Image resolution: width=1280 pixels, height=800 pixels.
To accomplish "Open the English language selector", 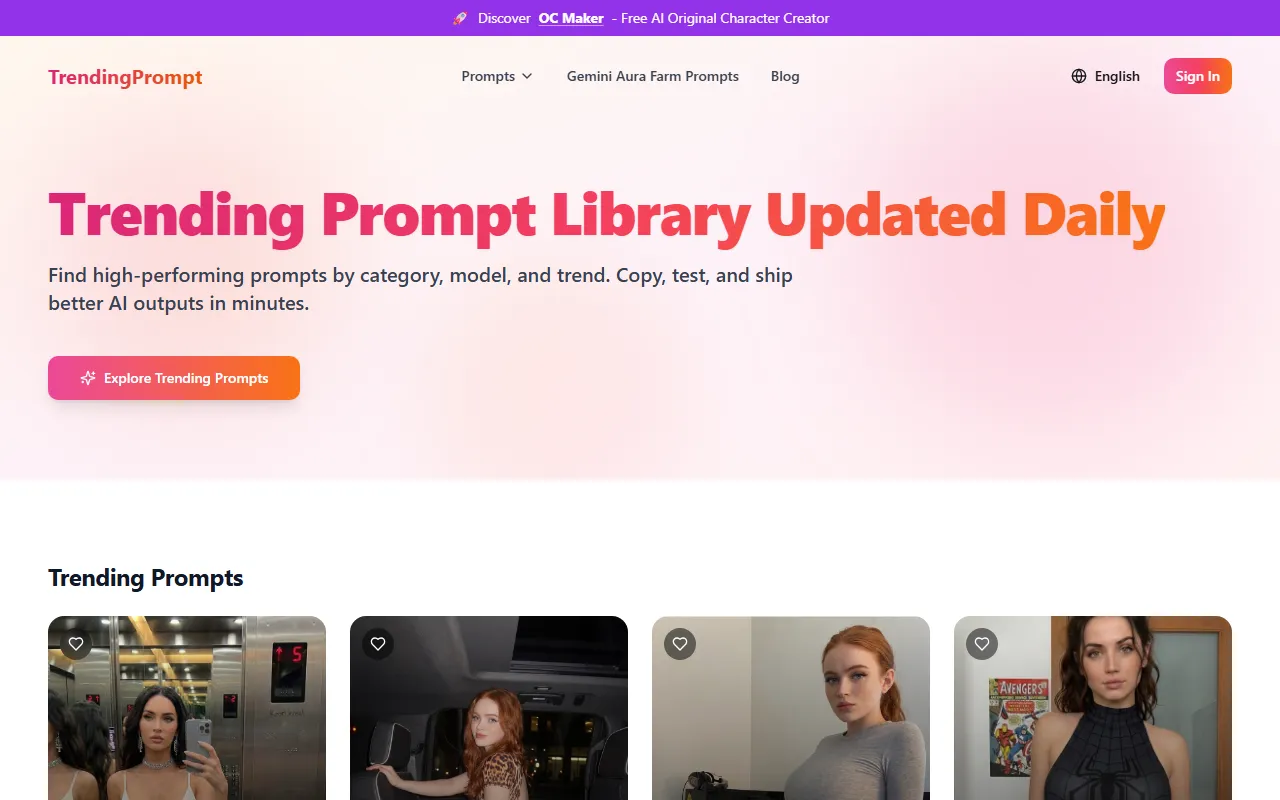I will tap(1106, 76).
